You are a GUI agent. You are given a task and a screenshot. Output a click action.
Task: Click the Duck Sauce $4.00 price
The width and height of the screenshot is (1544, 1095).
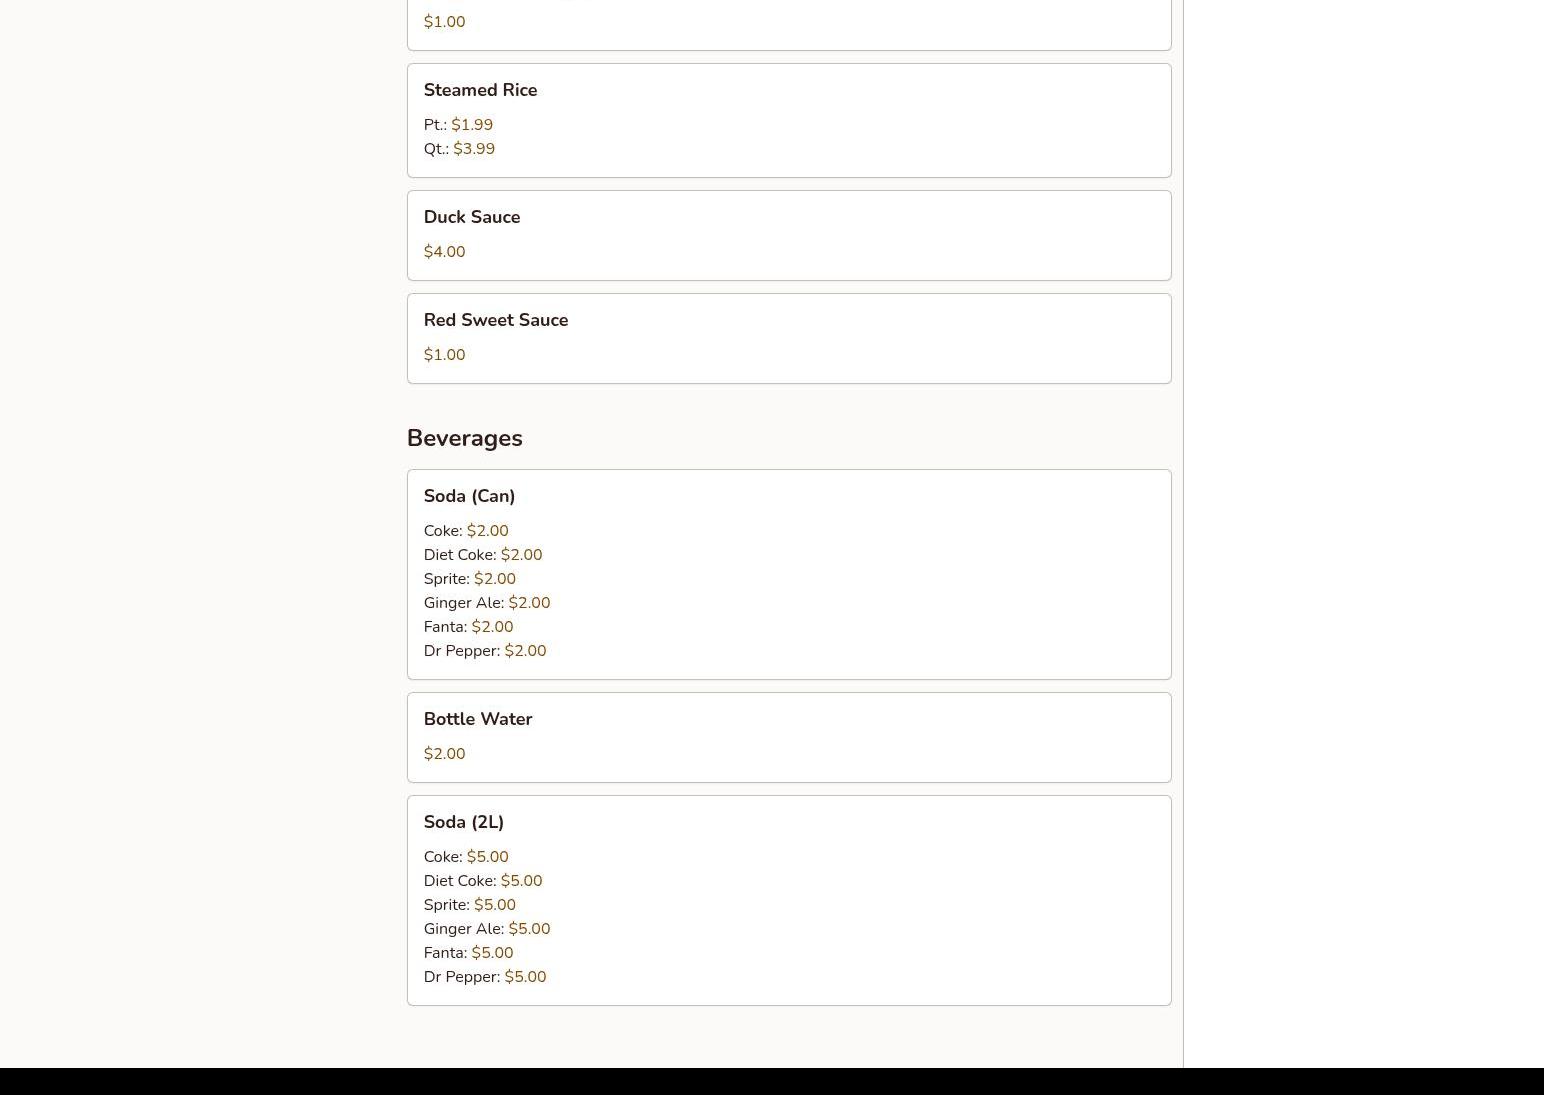(x=444, y=252)
